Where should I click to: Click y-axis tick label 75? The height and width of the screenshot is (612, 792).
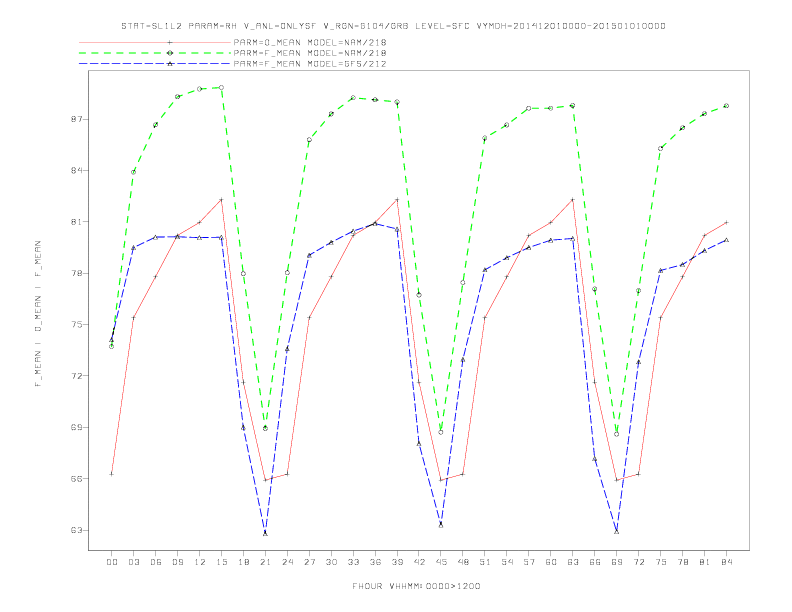[x=76, y=325]
